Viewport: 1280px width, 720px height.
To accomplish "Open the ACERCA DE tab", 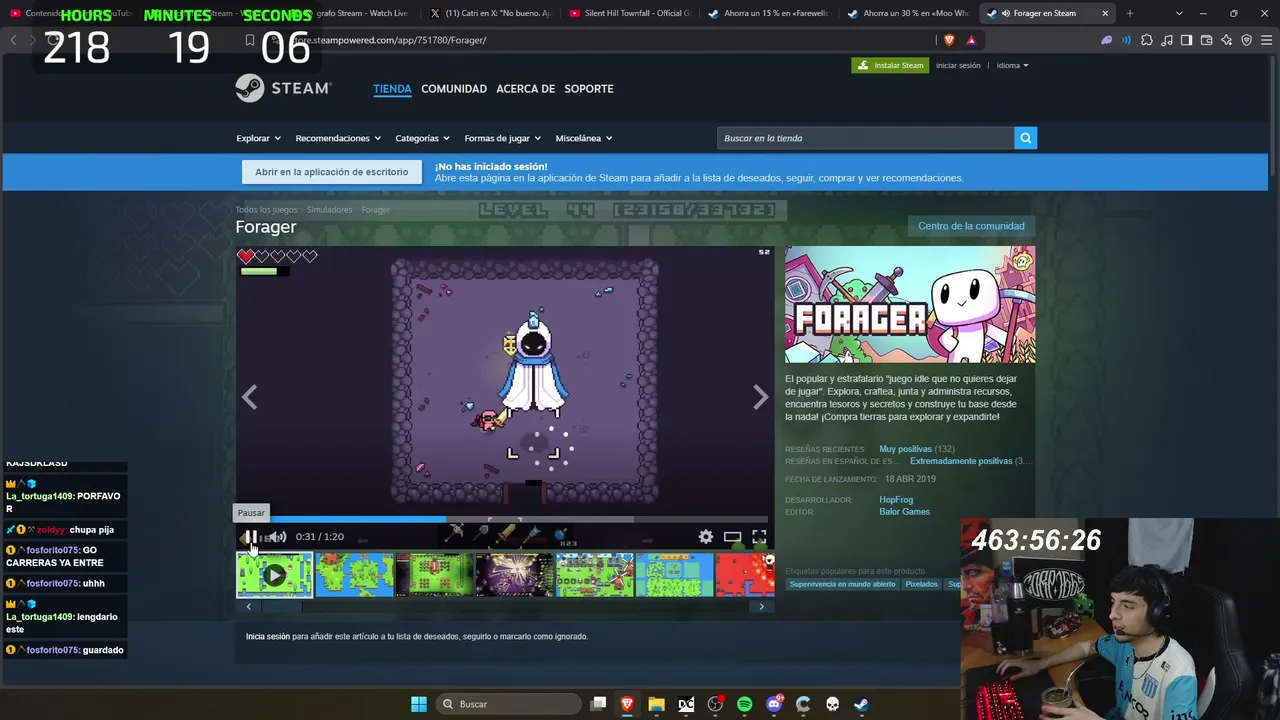I will [525, 89].
